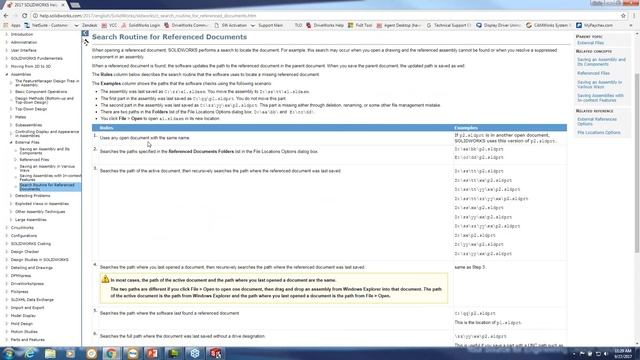The width and height of the screenshot is (640, 360).
Task: Expand the Administration topic
Action: 7,42
